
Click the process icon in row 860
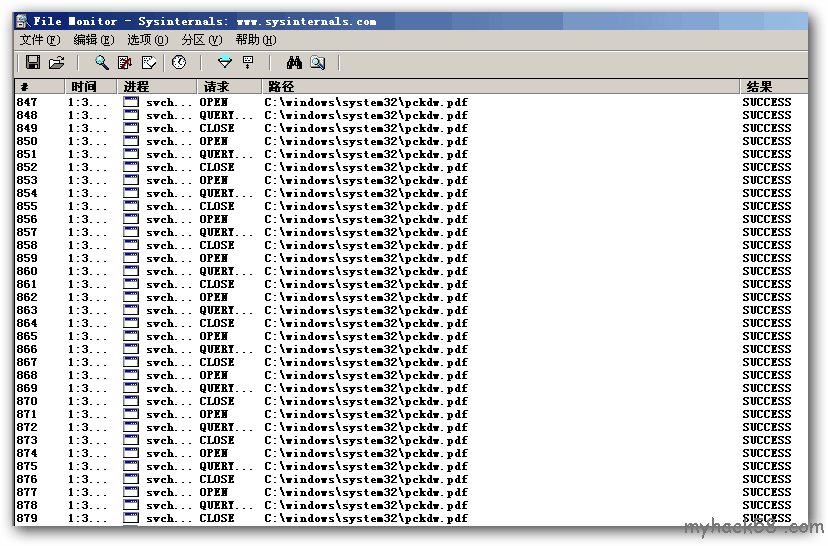(131, 271)
